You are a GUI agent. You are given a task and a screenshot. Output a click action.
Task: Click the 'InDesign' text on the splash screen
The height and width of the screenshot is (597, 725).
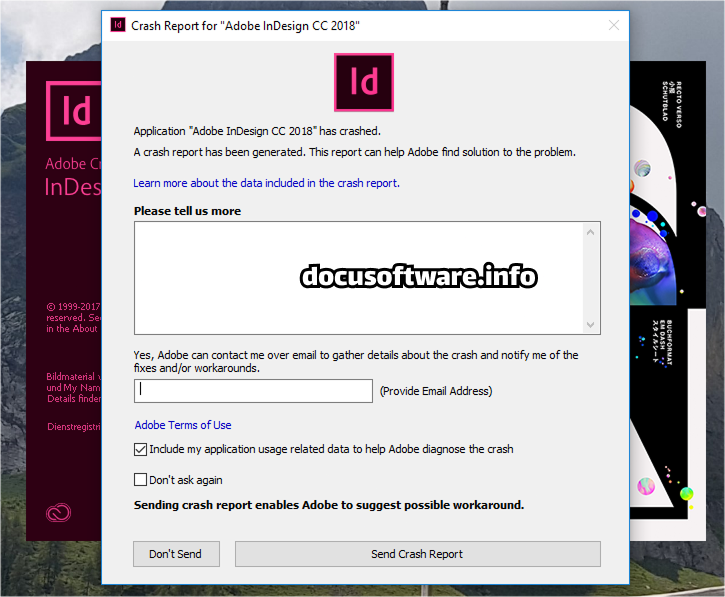click(72, 187)
